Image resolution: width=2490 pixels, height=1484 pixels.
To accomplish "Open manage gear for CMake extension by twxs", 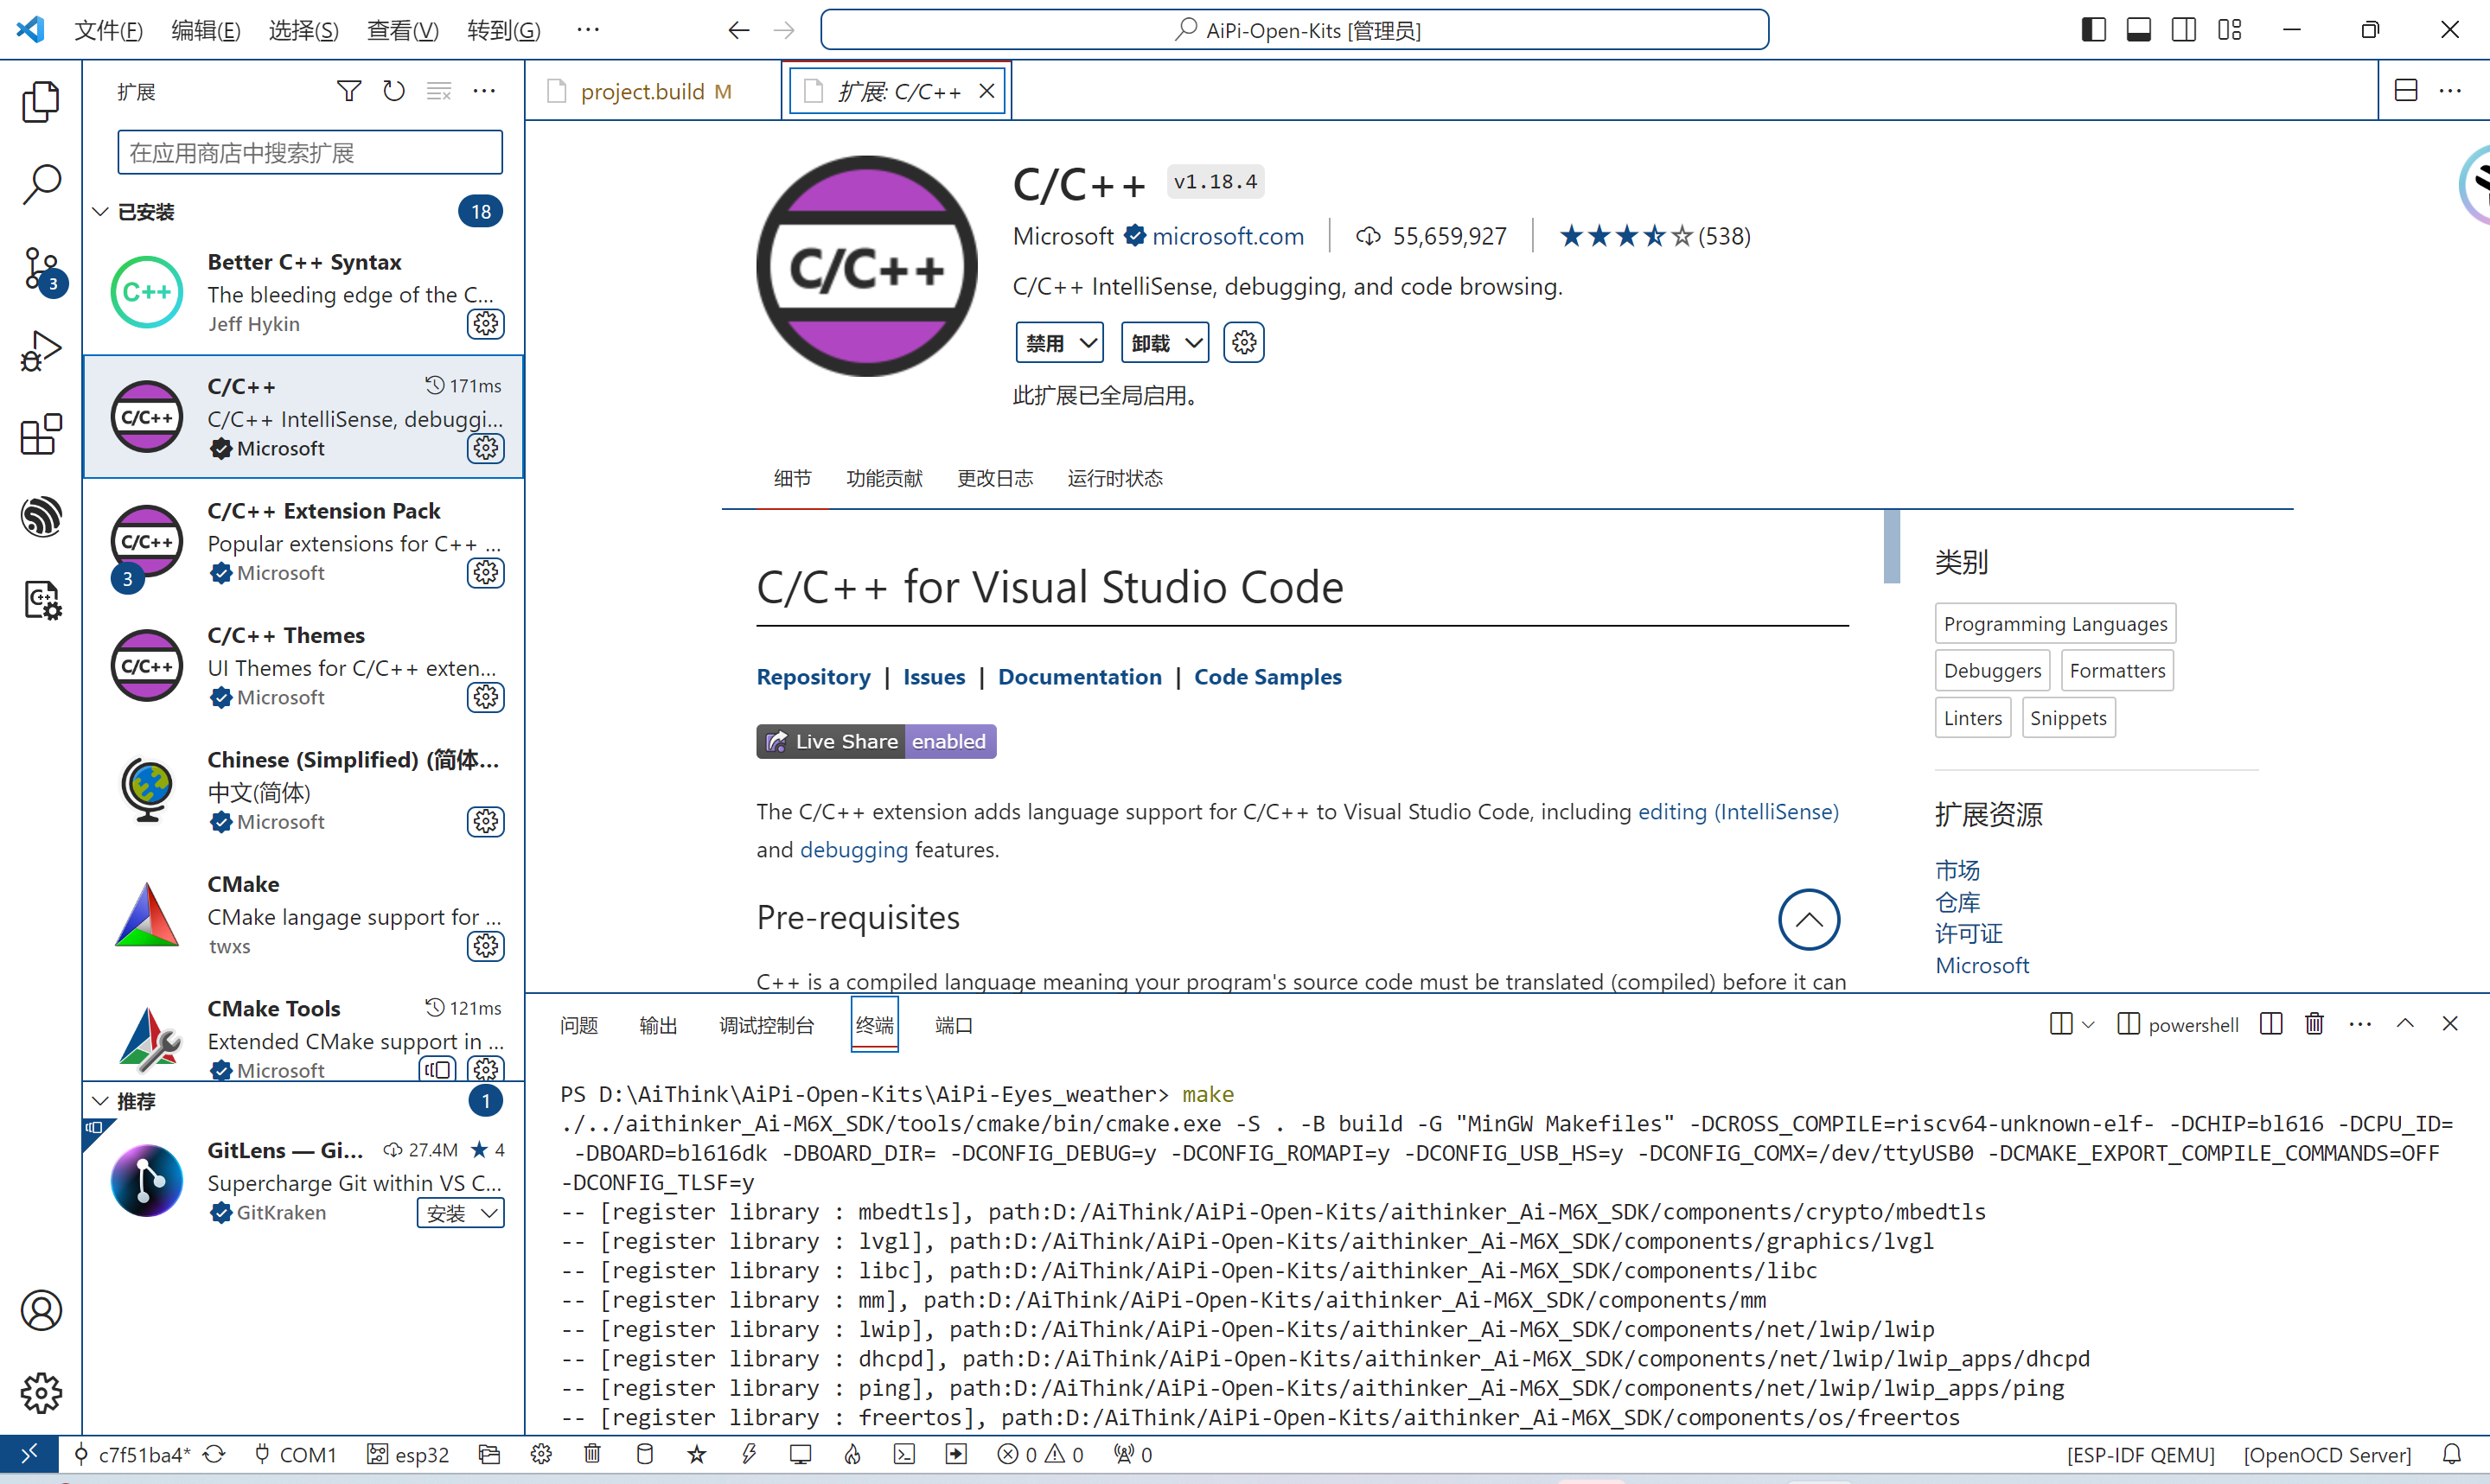I will coord(486,946).
